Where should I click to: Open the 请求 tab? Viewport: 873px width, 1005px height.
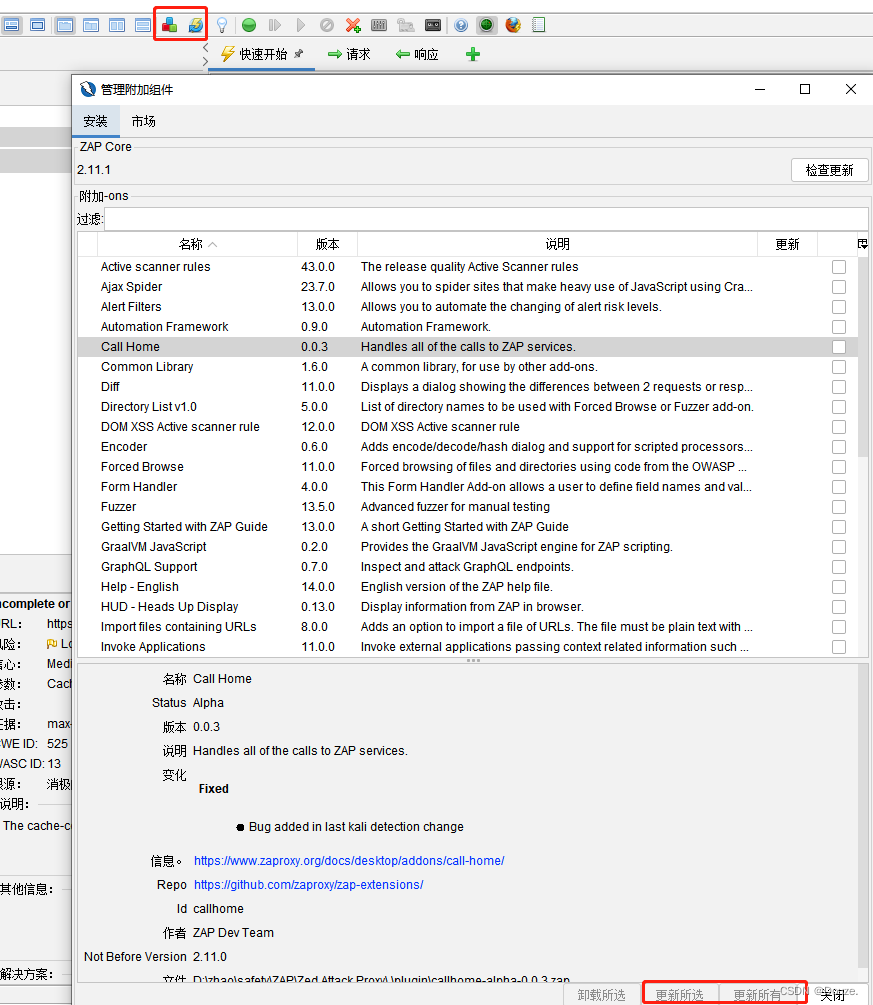pos(349,54)
